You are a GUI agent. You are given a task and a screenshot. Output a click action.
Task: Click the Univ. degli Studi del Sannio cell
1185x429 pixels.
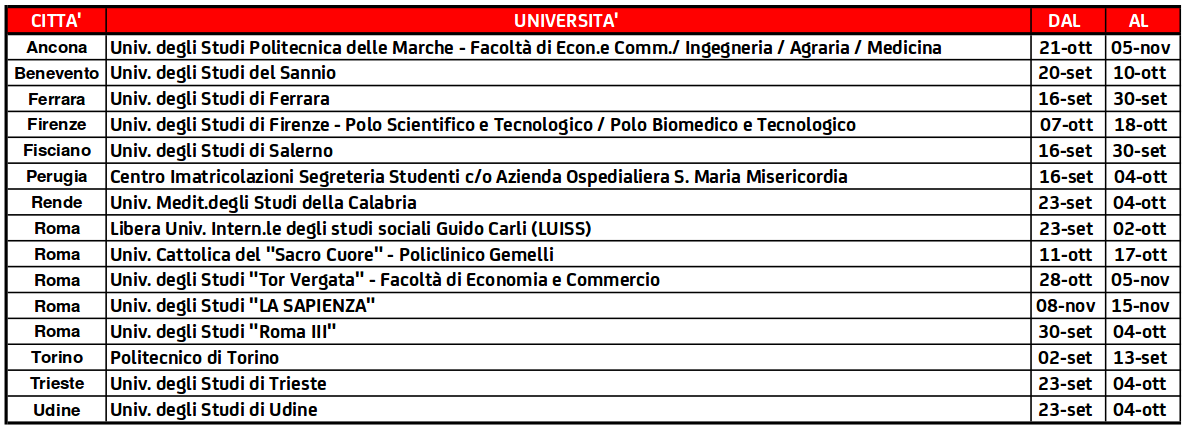[568, 73]
